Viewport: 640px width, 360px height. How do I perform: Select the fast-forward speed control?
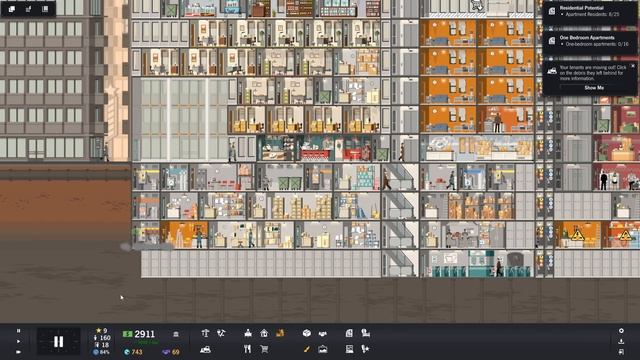pos(18,351)
